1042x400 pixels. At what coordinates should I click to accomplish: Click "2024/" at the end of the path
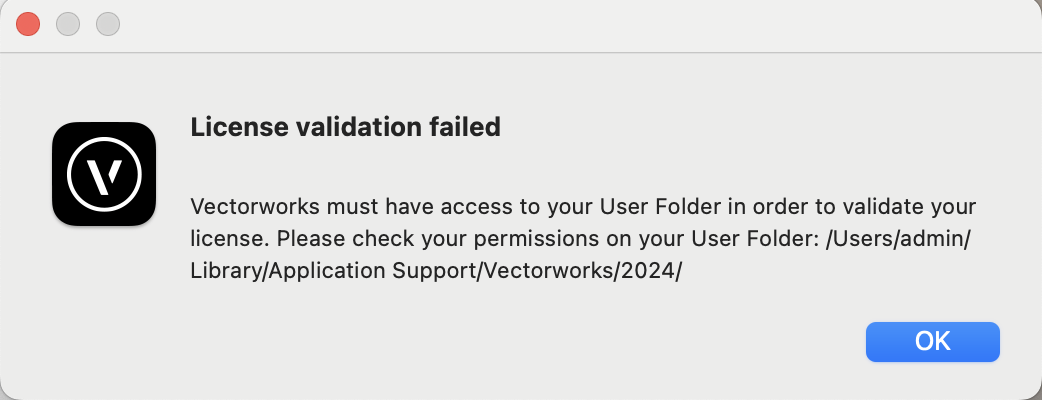[x=647, y=272]
